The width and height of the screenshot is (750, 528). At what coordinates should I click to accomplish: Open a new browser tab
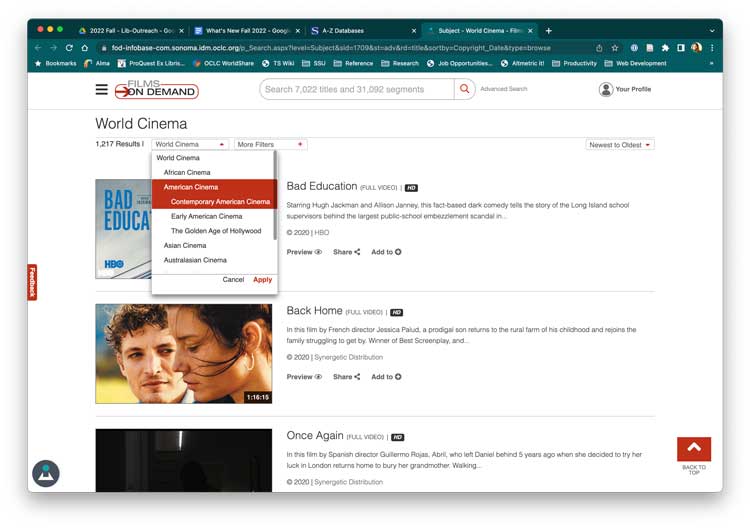point(549,31)
